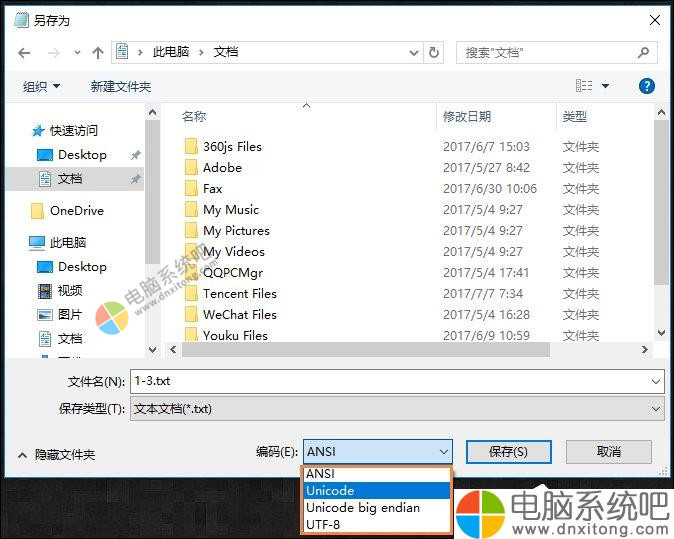
Task: Click the pin icon beside quick-access 文档
Action: click(136, 179)
